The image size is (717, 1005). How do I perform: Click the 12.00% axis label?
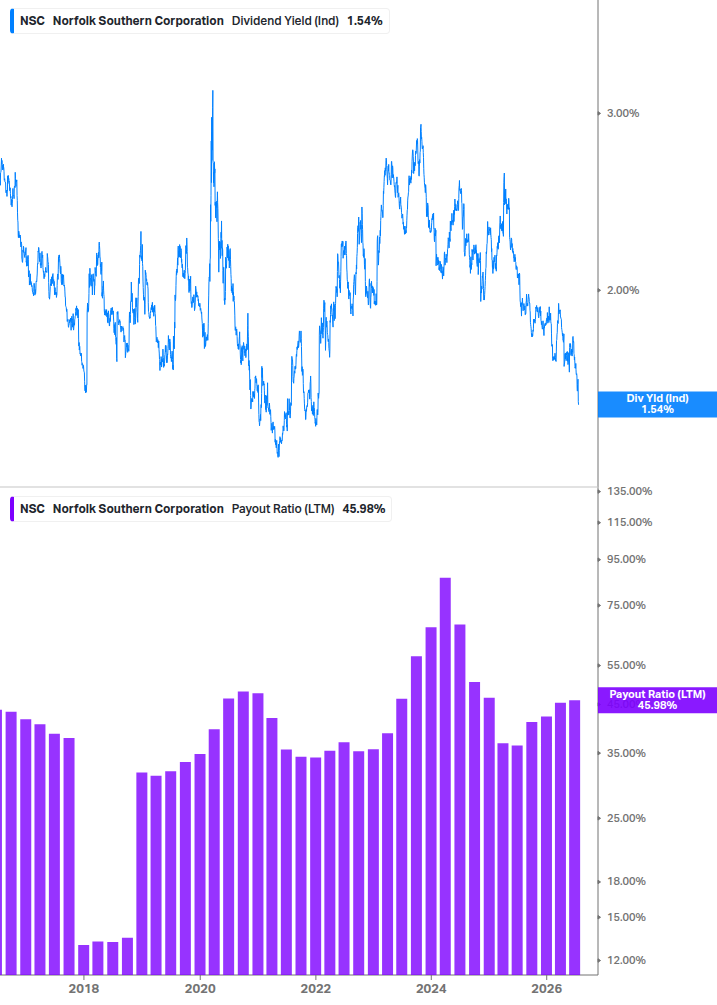626,961
